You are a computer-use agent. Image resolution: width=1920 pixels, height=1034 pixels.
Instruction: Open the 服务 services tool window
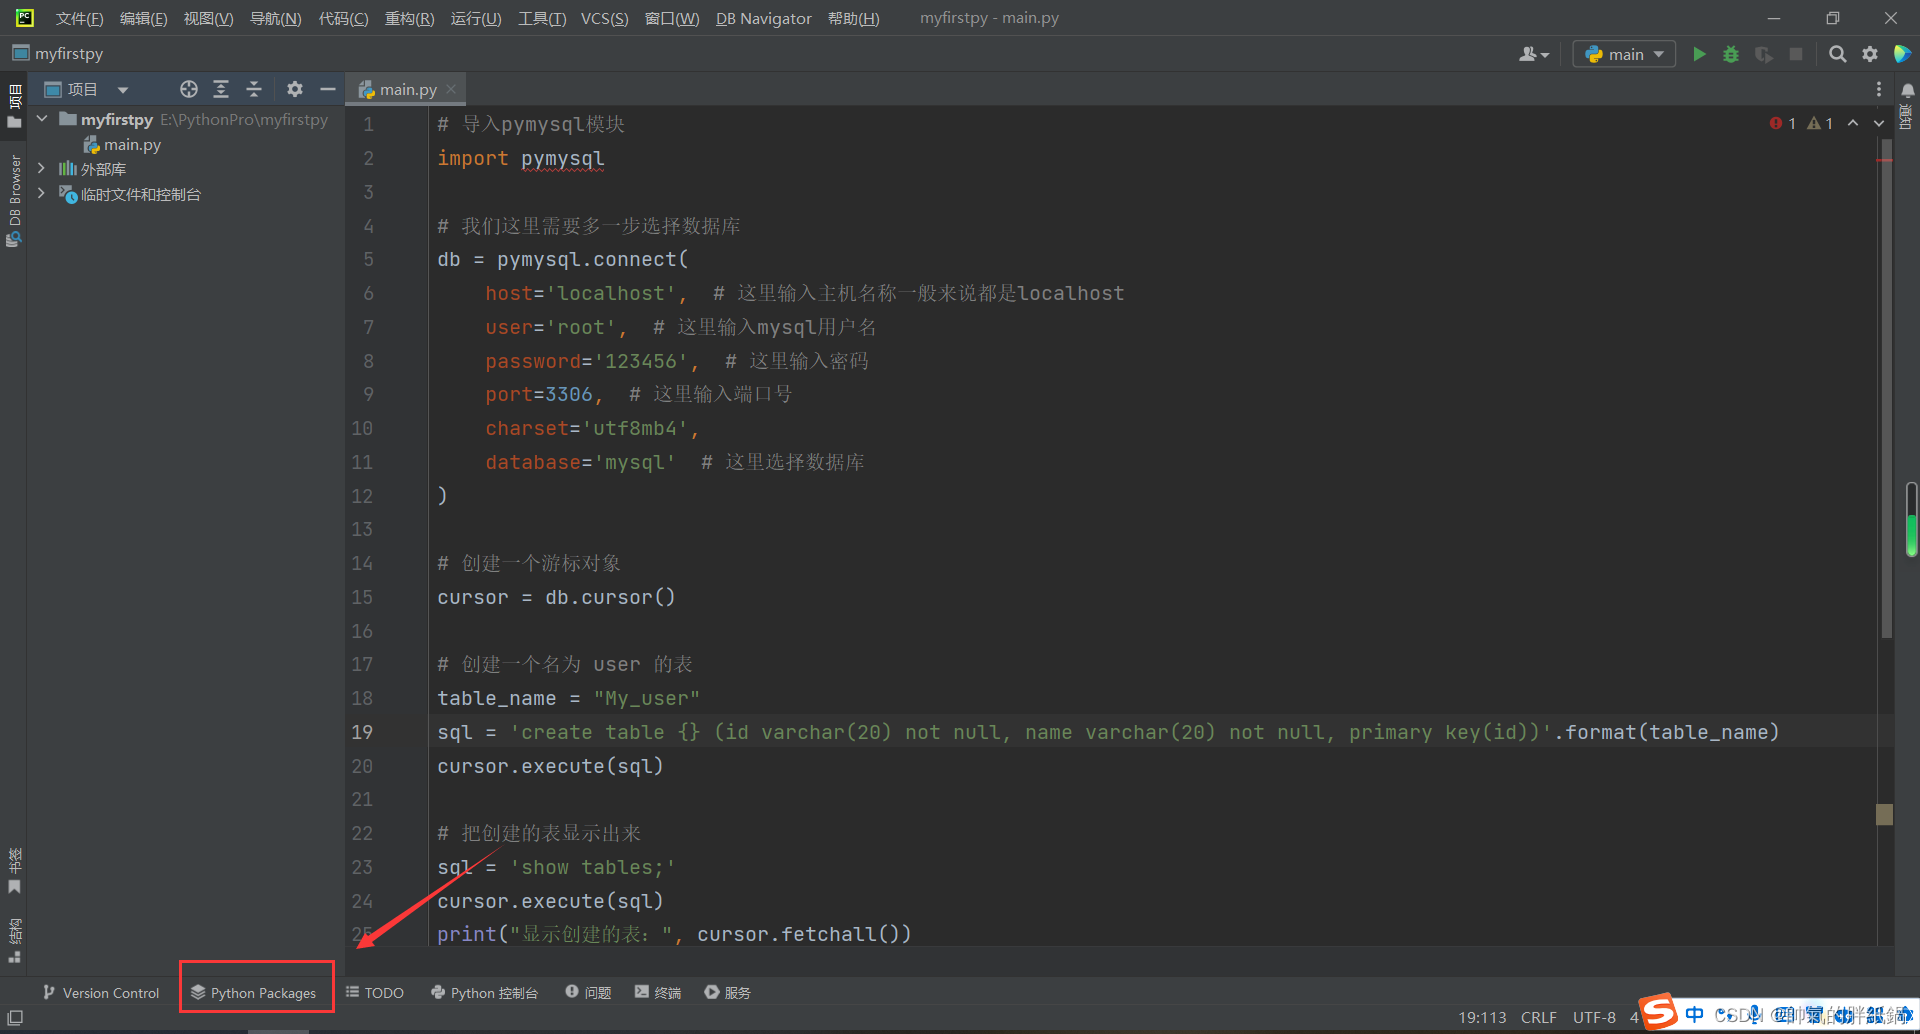[x=727, y=992]
